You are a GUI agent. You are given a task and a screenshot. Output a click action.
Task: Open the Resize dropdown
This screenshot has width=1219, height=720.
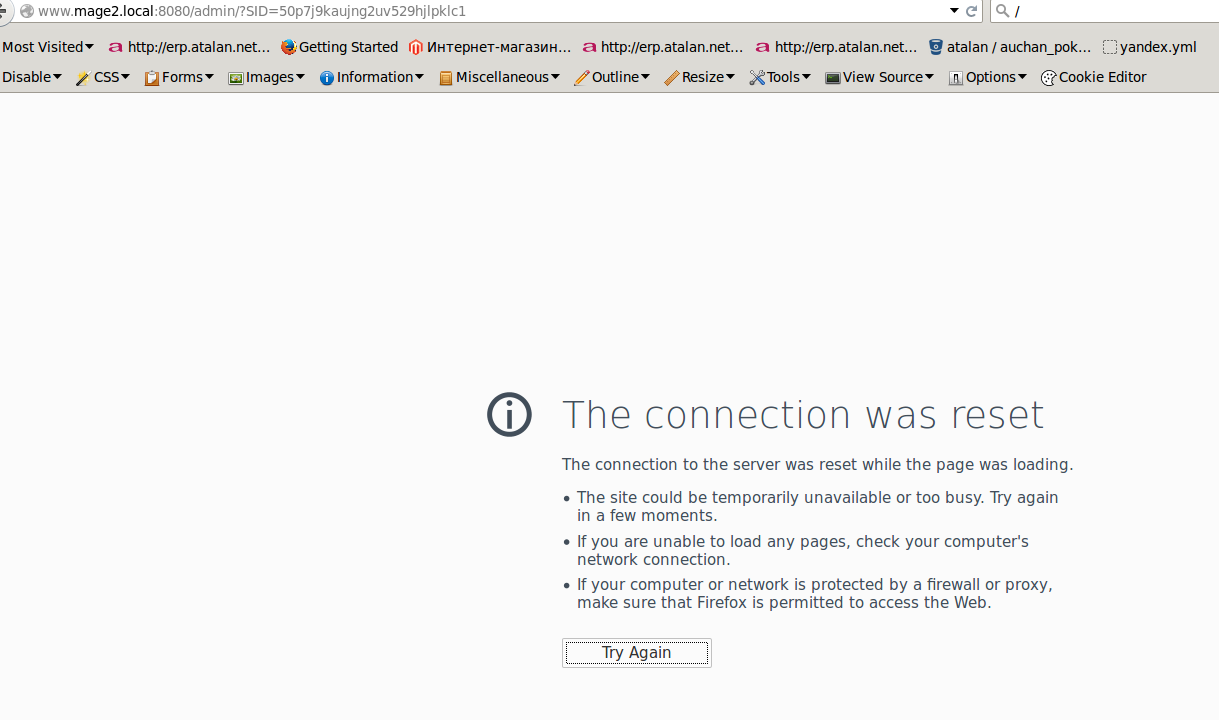point(700,77)
